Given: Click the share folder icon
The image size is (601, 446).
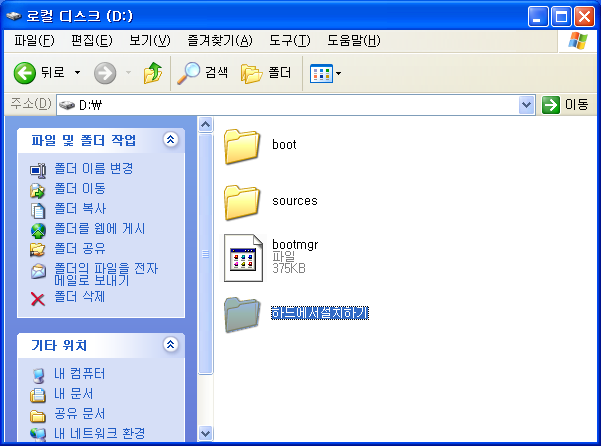Looking at the screenshot, I should tap(38, 250).
